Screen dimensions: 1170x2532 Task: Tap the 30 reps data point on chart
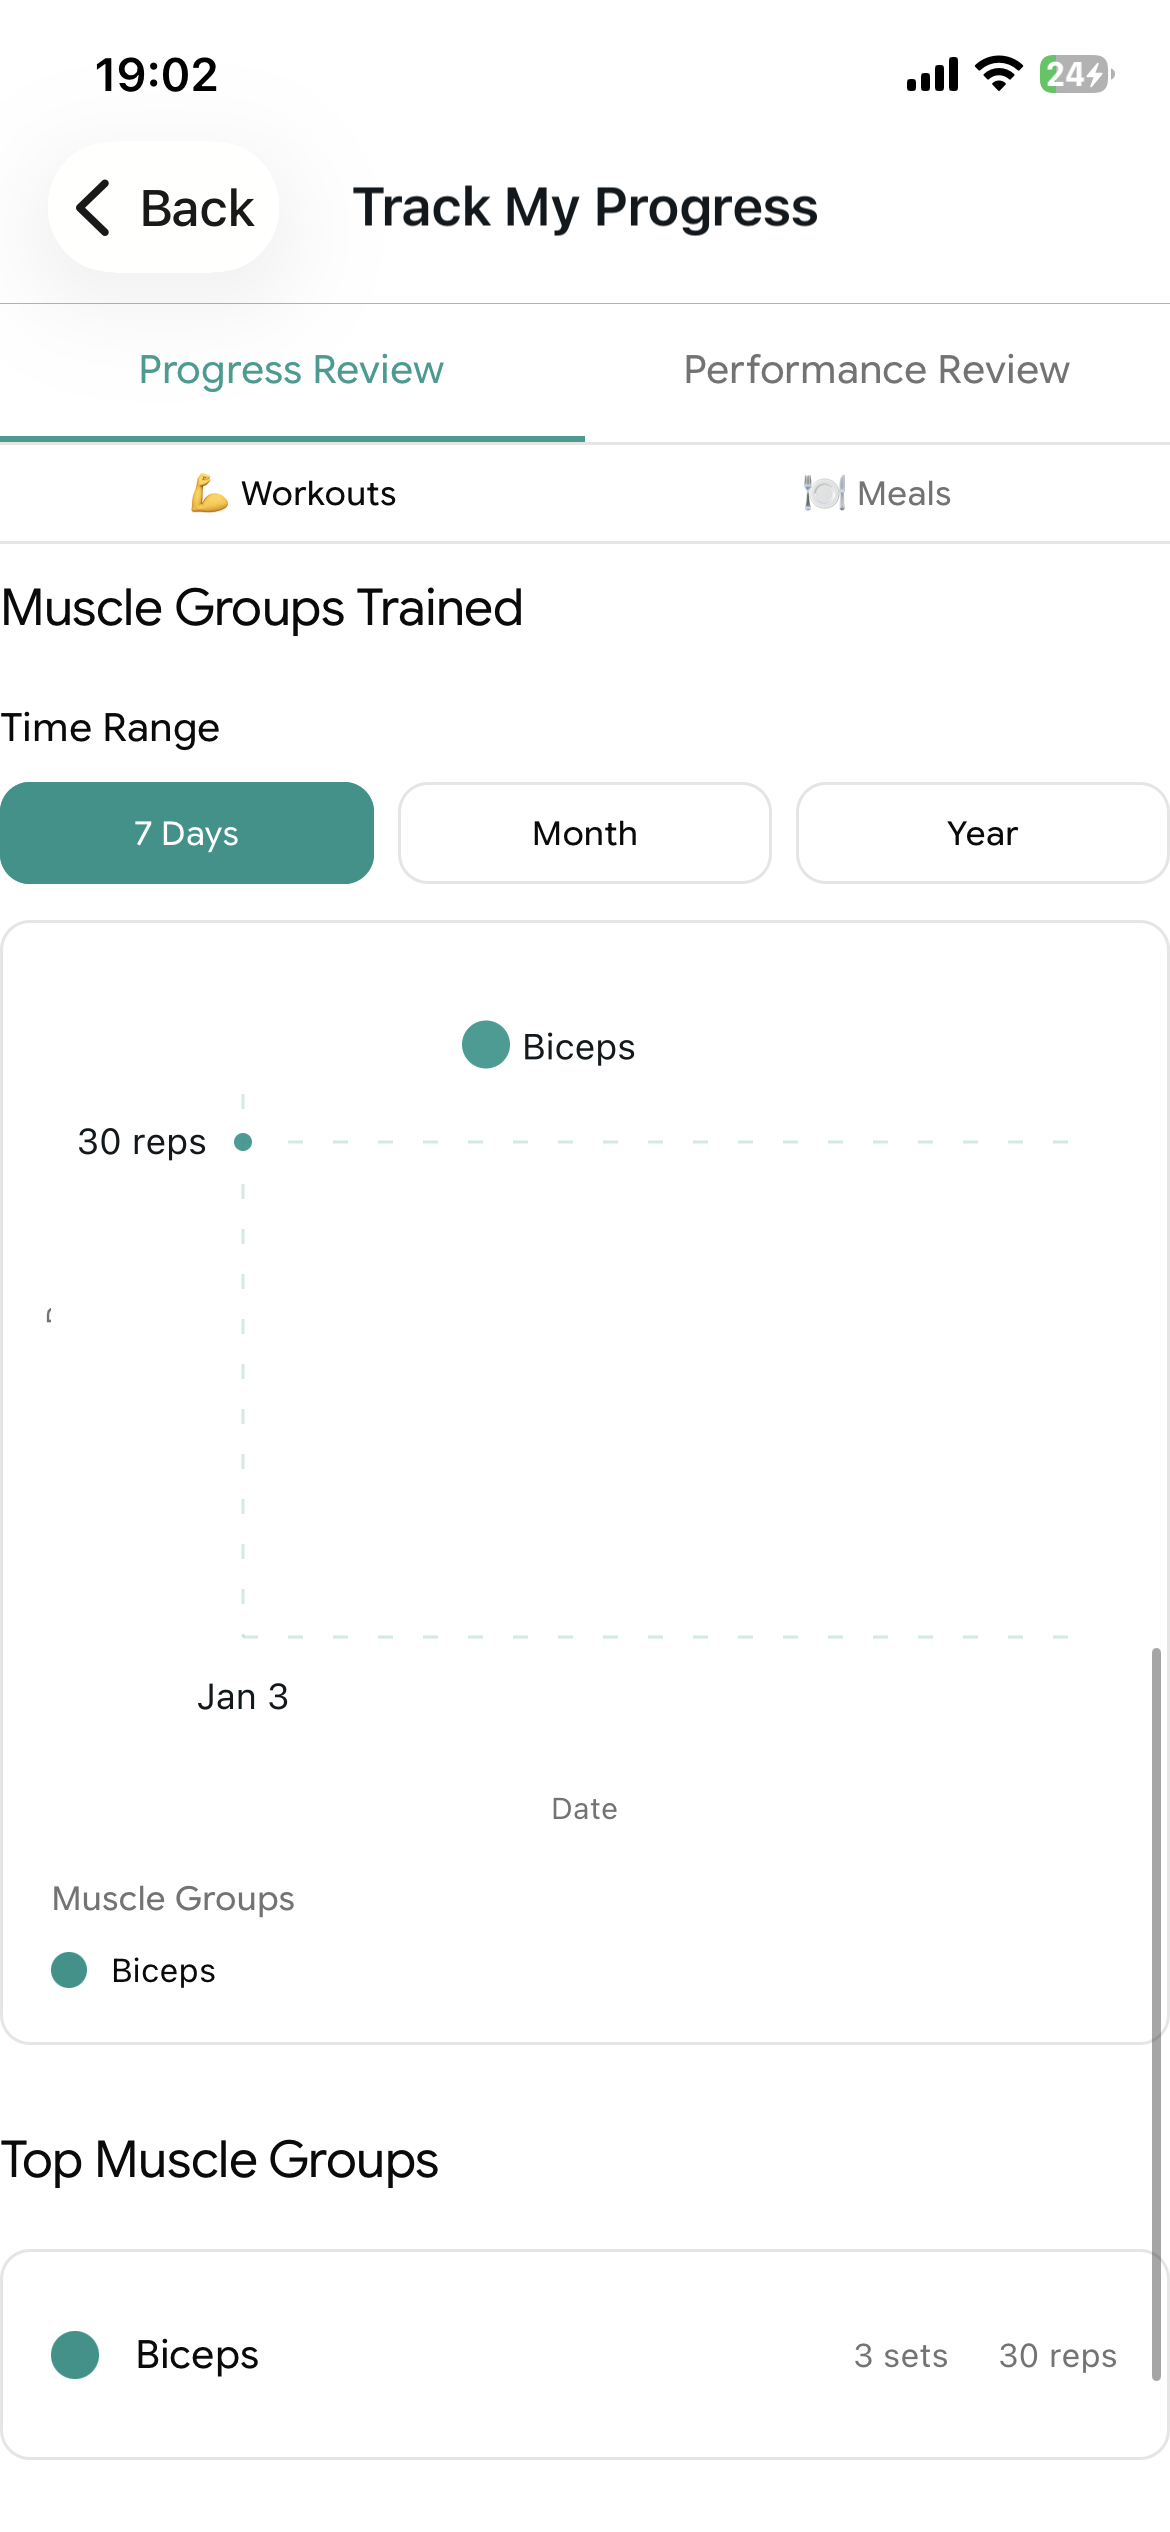pyautogui.click(x=243, y=1141)
